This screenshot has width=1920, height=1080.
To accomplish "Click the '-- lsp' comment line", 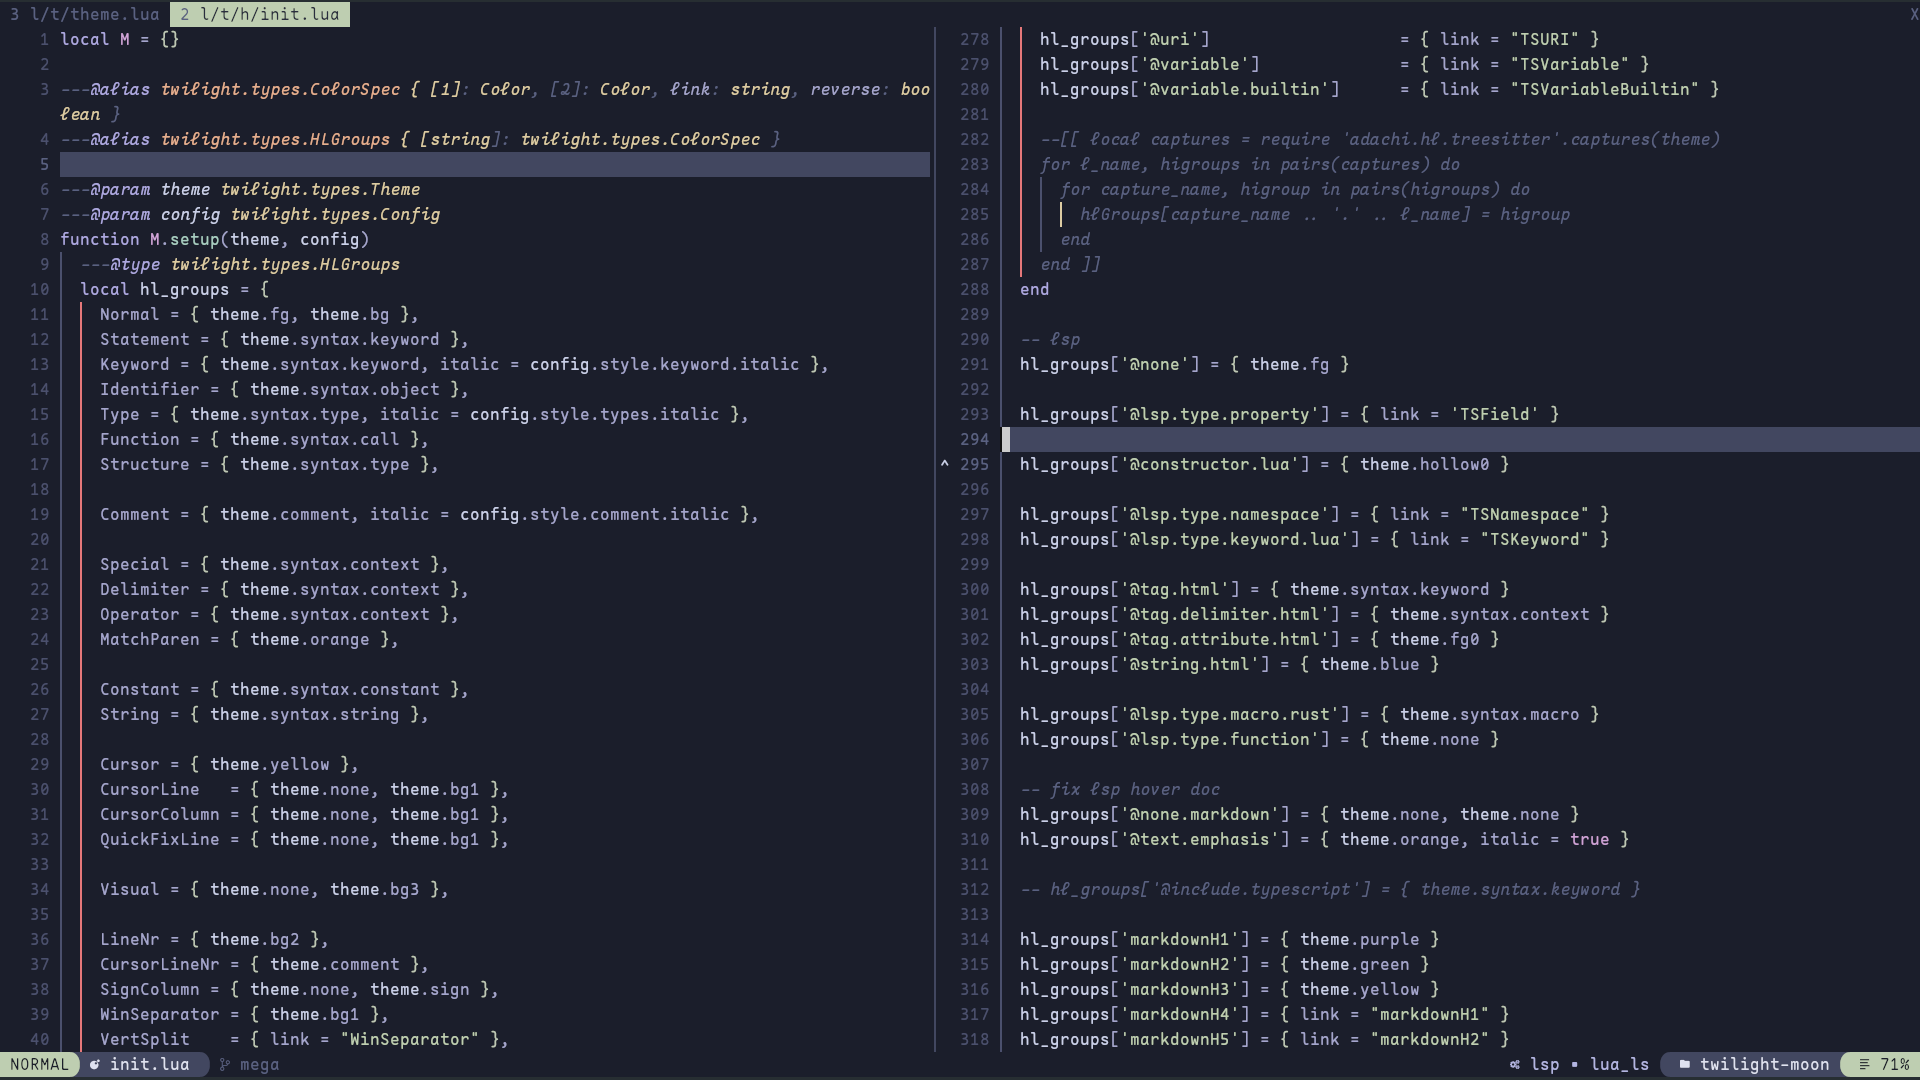I will click(1050, 339).
